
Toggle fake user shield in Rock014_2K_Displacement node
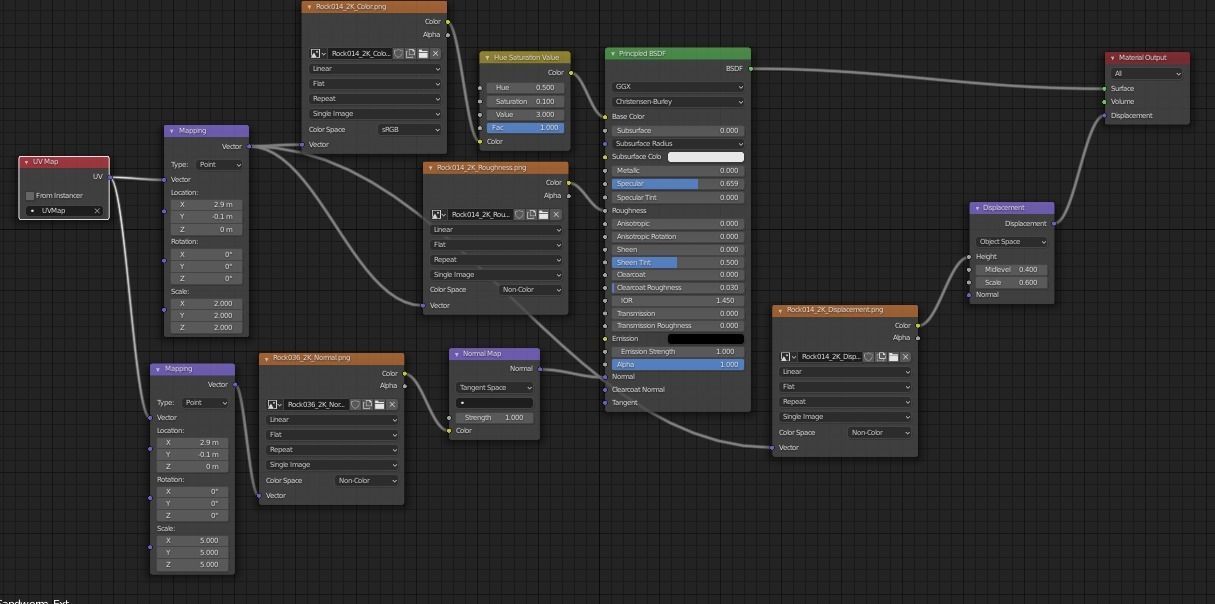pos(868,356)
